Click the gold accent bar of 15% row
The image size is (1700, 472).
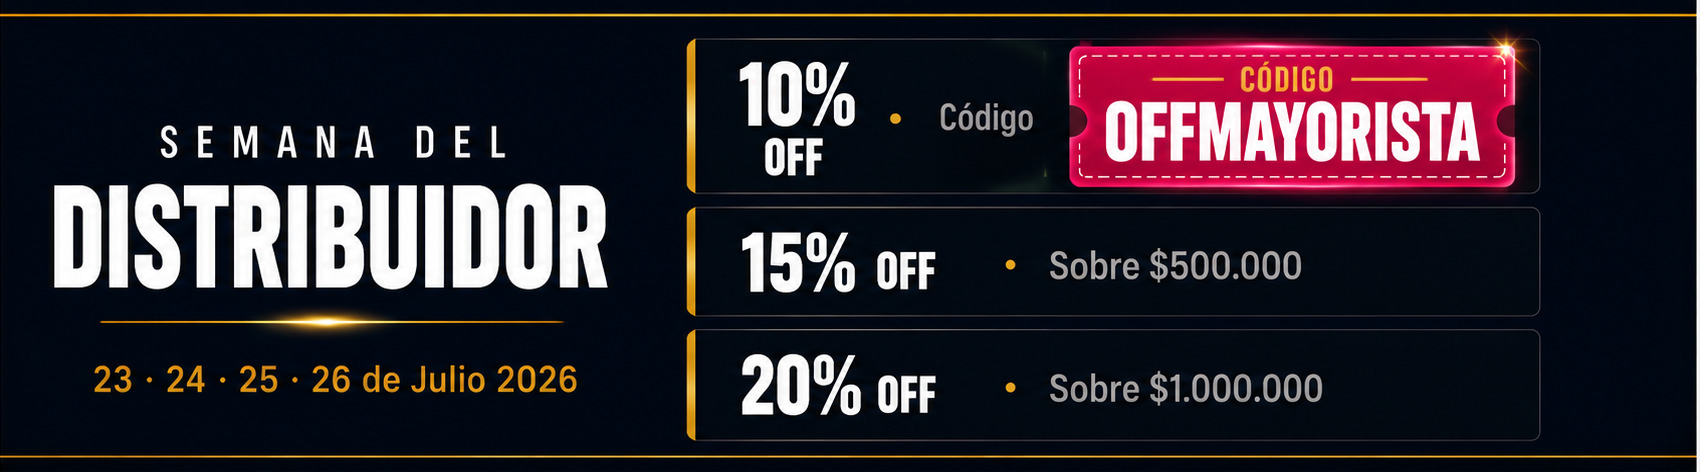point(691,262)
